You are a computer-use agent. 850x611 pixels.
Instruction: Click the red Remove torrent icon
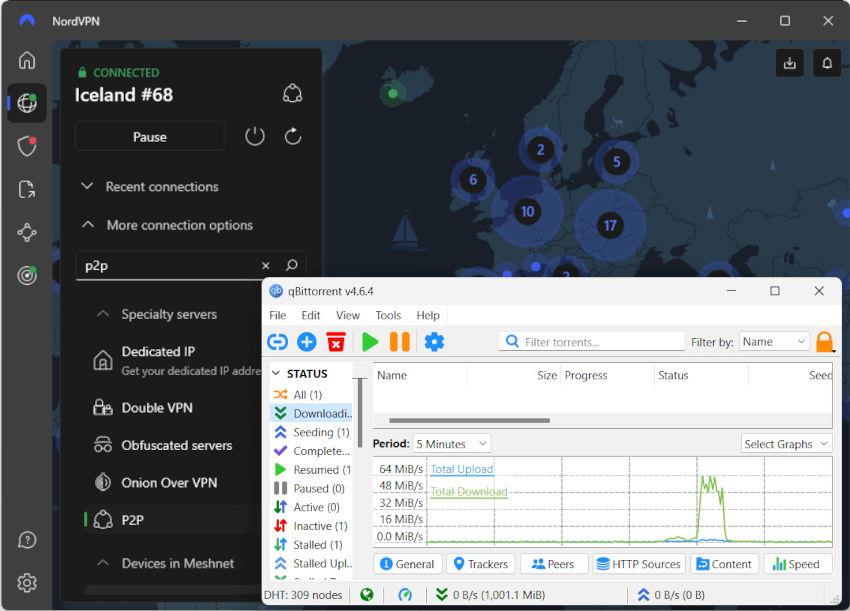[x=336, y=342]
